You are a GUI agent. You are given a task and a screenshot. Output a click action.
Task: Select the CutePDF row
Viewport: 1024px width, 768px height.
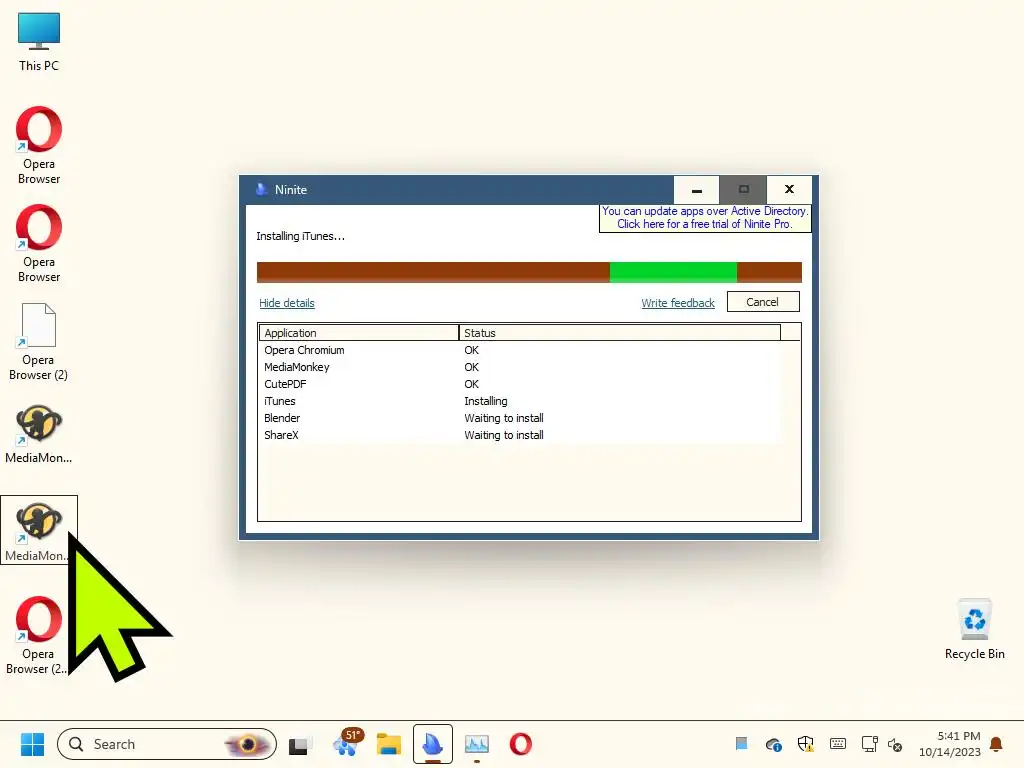[x=520, y=384]
